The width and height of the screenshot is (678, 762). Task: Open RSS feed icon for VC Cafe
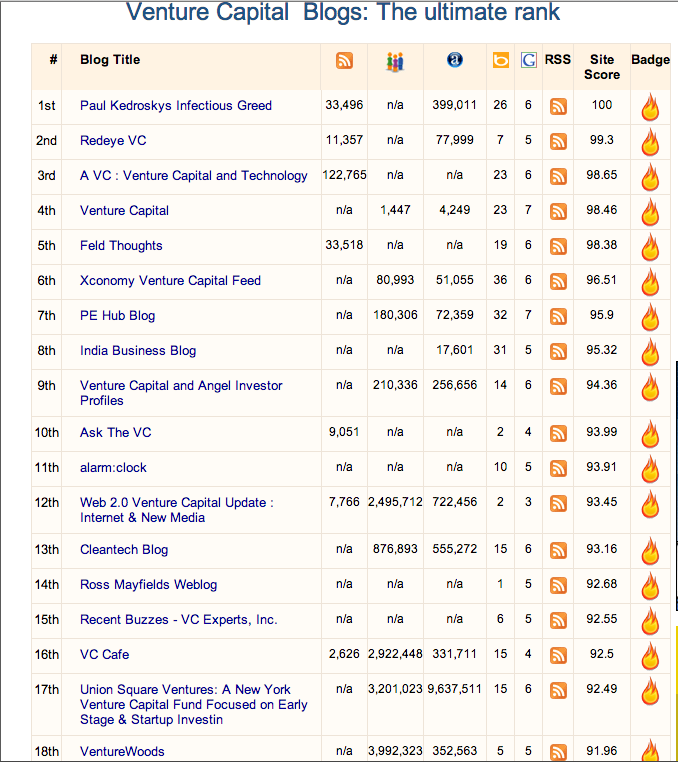click(558, 655)
